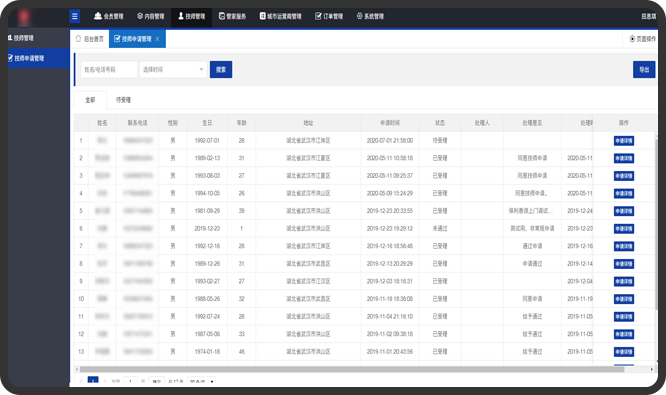666x395 pixels.
Task: Collapse sidebar using the hamburger menu icon
Action: pos(75,17)
